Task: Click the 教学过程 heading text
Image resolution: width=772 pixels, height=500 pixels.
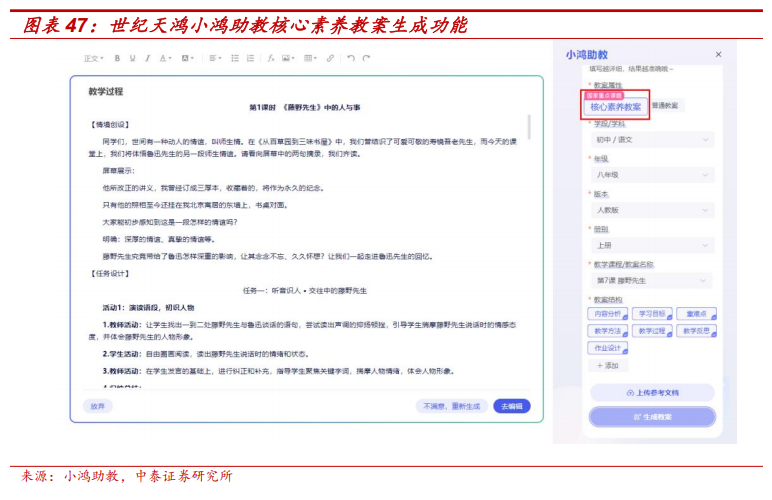Action: click(x=106, y=92)
